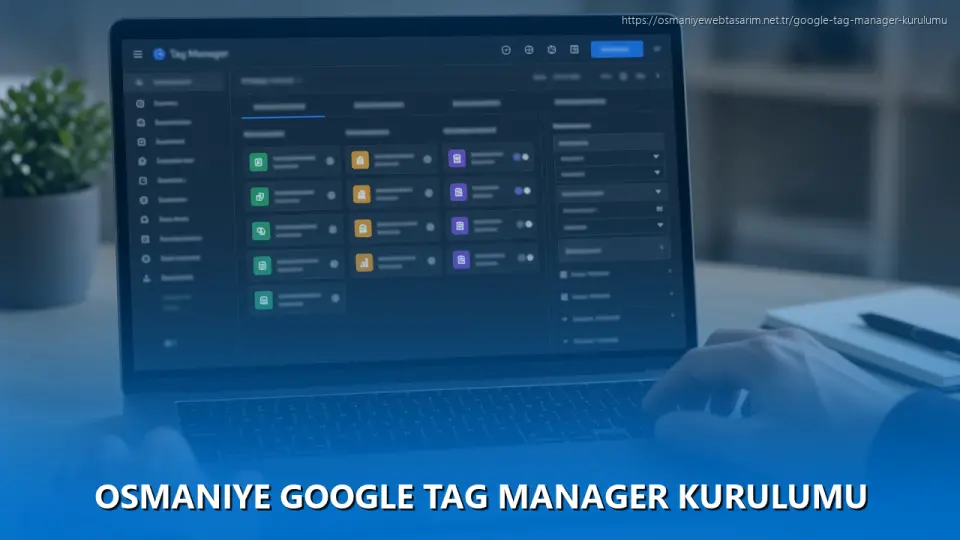Click the OSMANIYE GOOGLE TAG MANAGER KURULUMU title
Viewport: 960px width, 540px height.
[481, 497]
